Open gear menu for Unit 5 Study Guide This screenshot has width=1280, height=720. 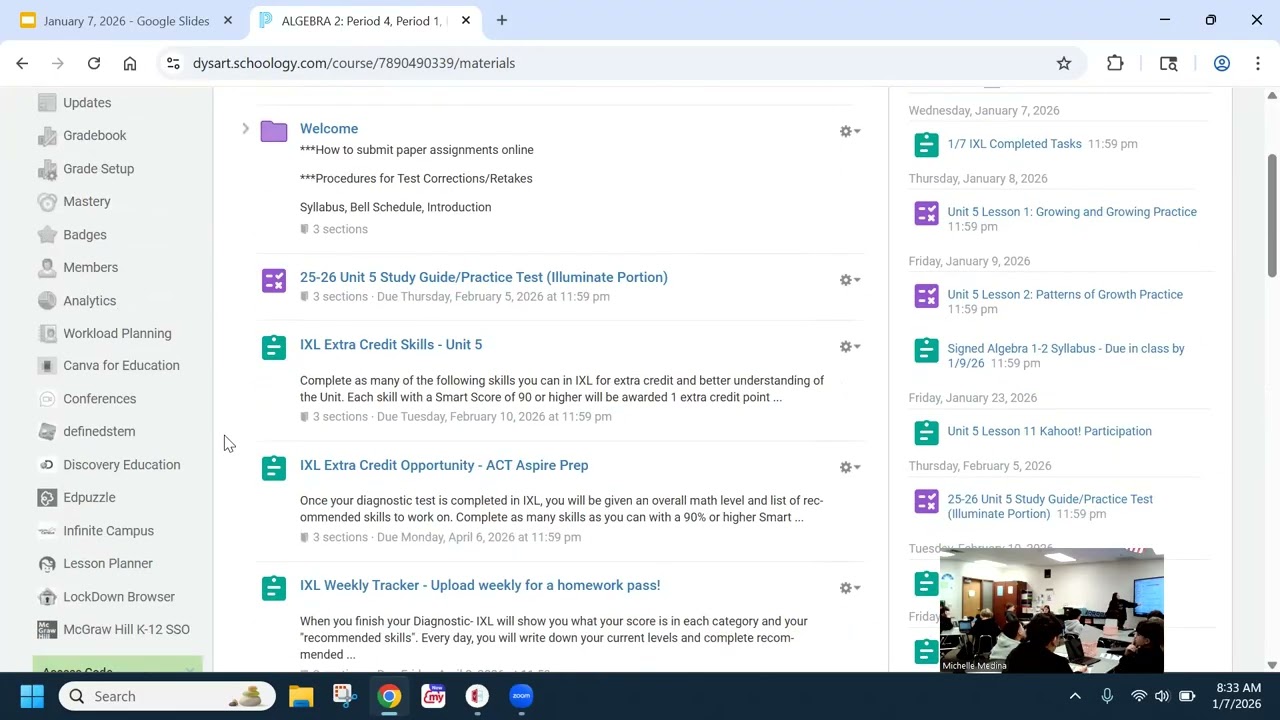pos(850,280)
